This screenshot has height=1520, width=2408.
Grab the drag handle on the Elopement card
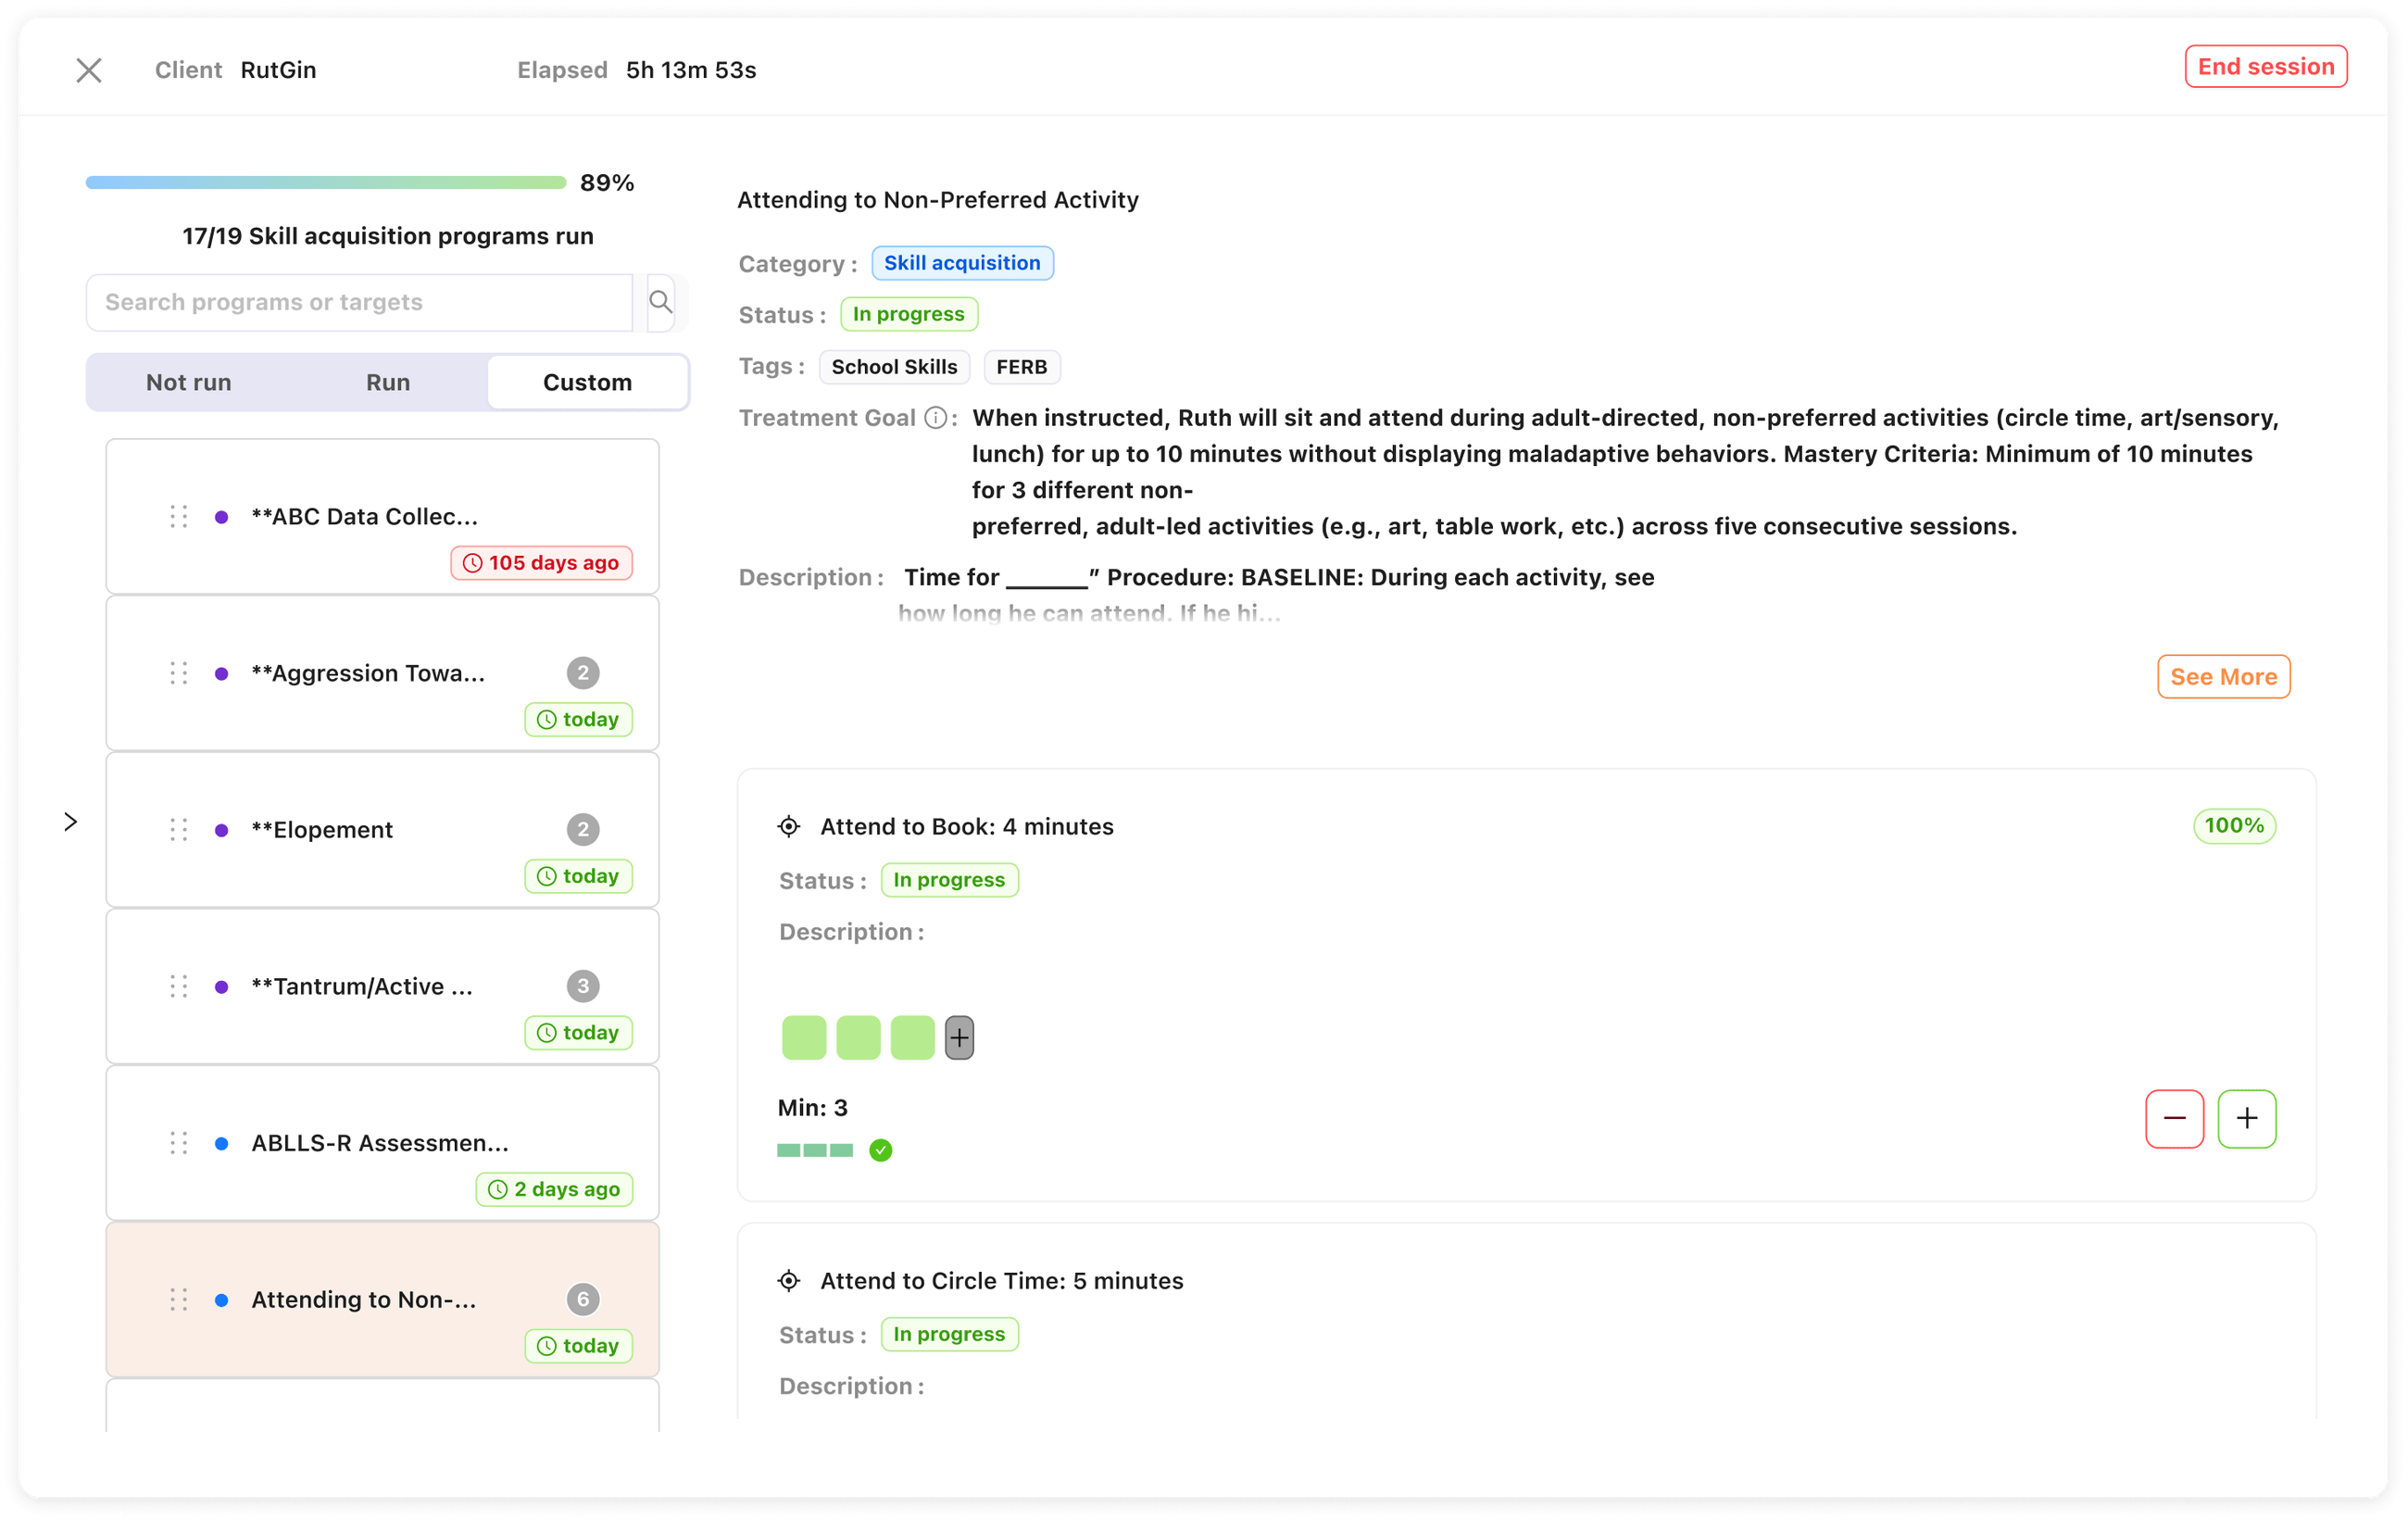(x=179, y=829)
